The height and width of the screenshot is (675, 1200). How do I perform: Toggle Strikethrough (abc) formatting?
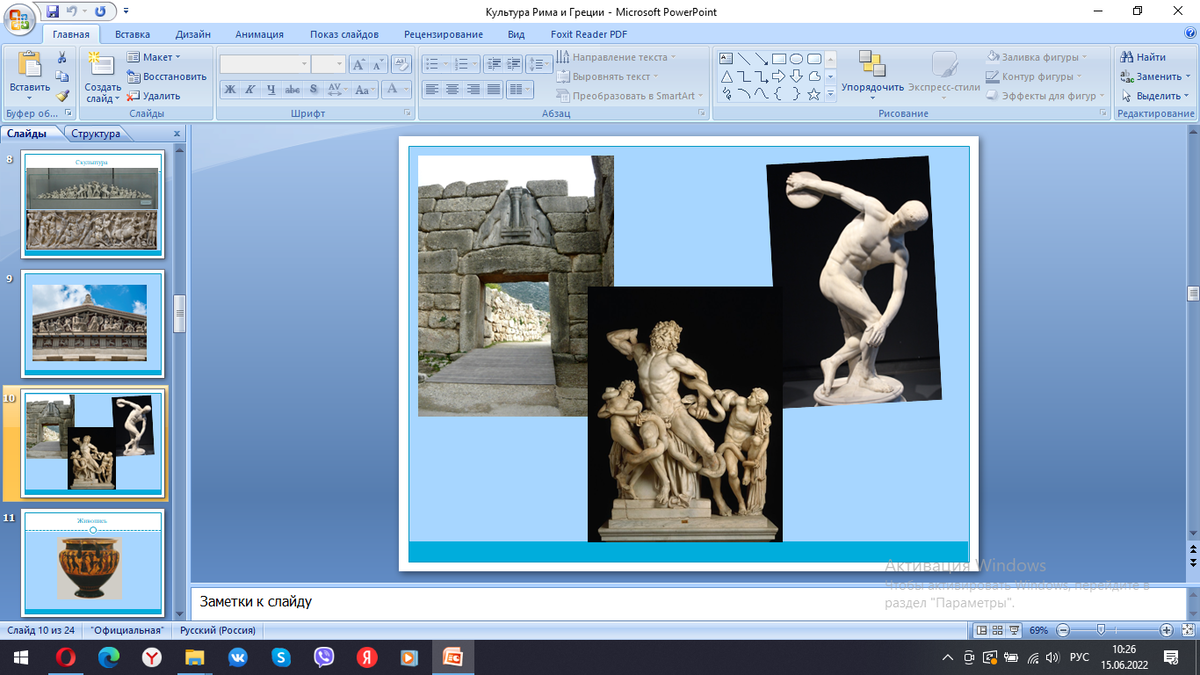[292, 89]
